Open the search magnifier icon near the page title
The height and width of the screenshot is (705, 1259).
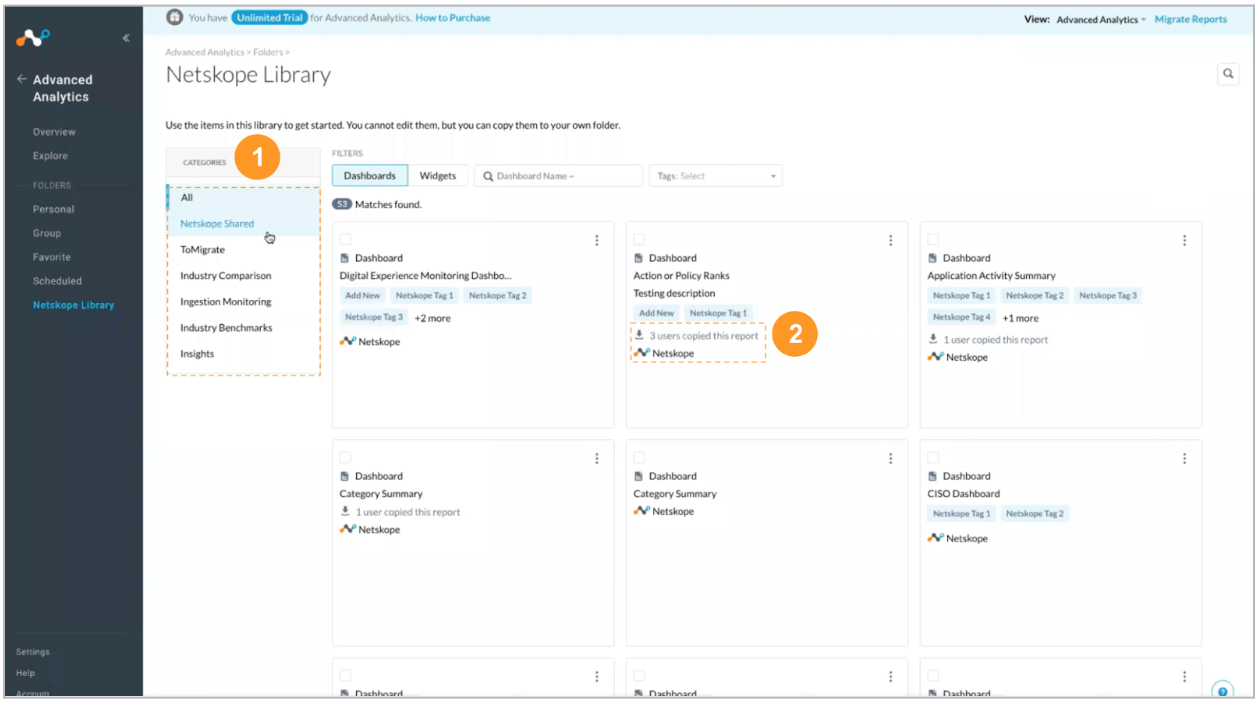pos(1228,74)
